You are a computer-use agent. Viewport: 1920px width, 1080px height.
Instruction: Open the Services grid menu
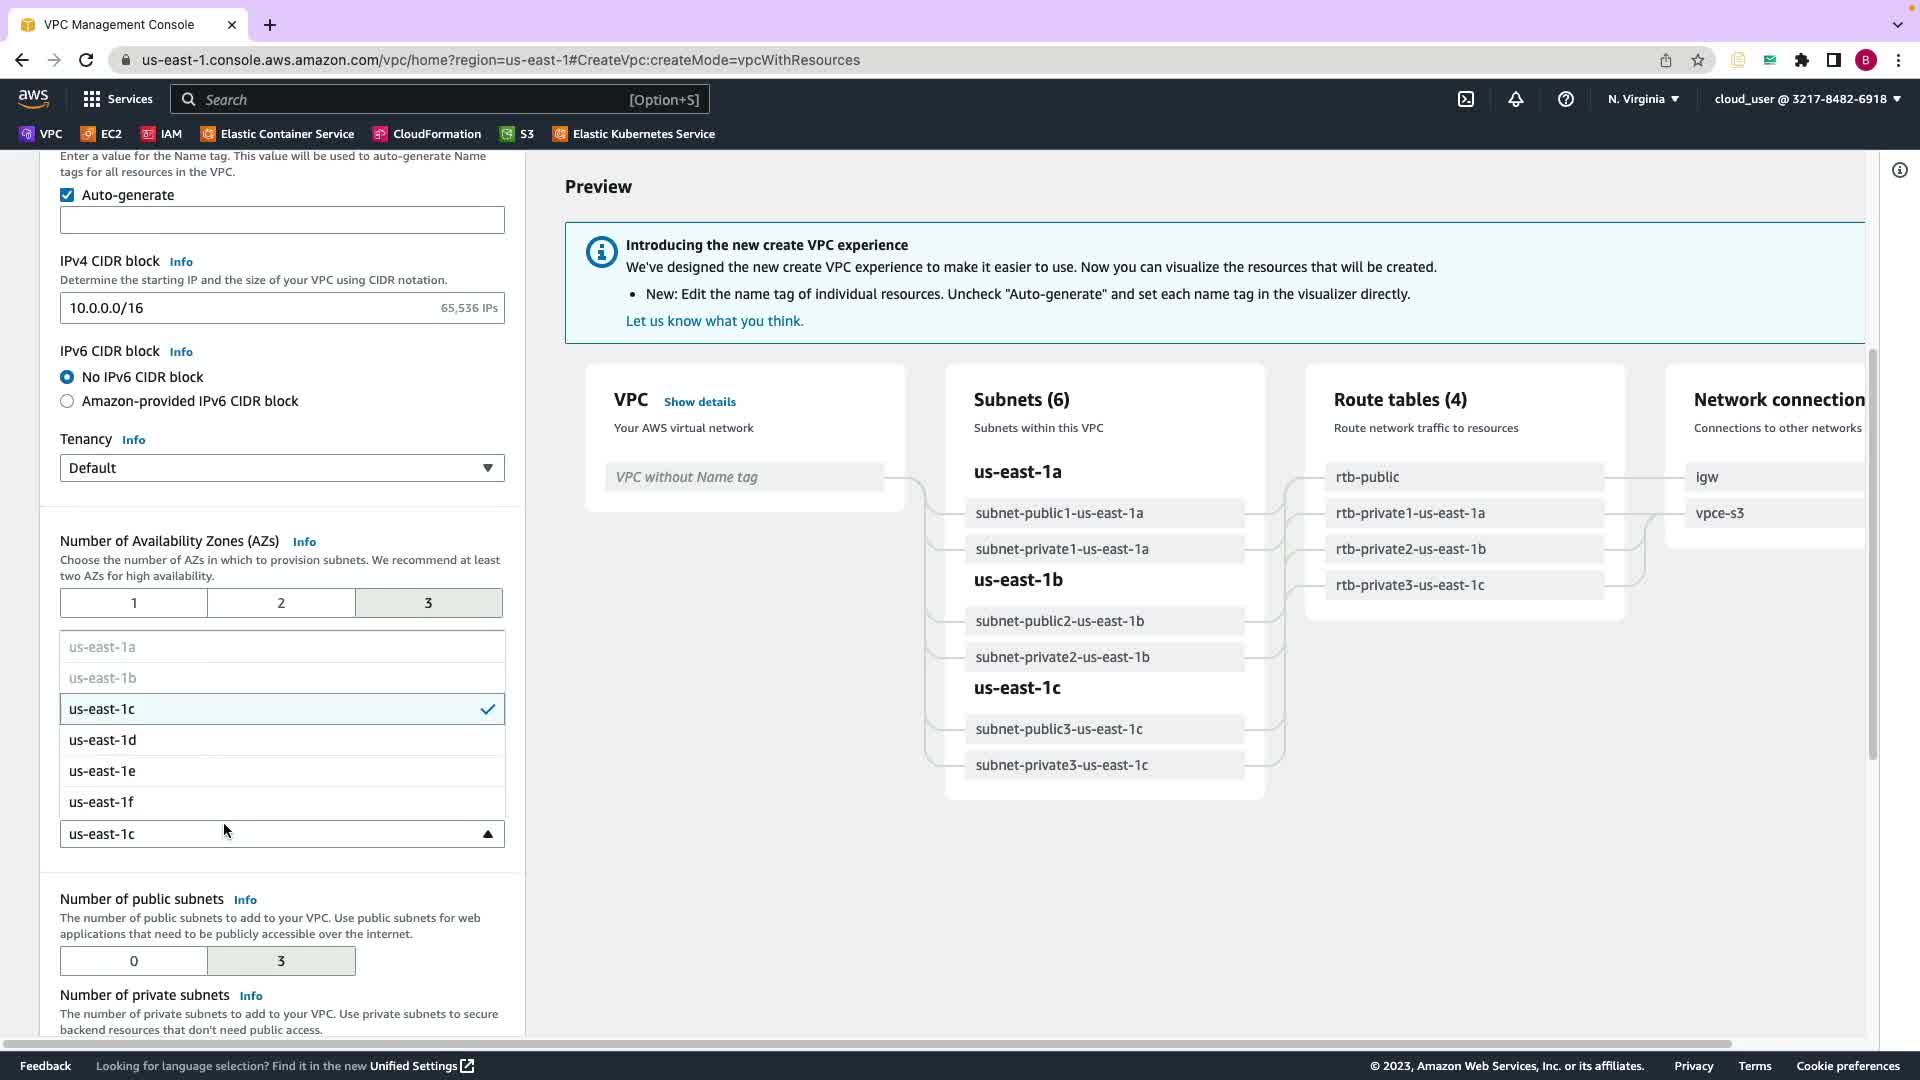[118, 99]
